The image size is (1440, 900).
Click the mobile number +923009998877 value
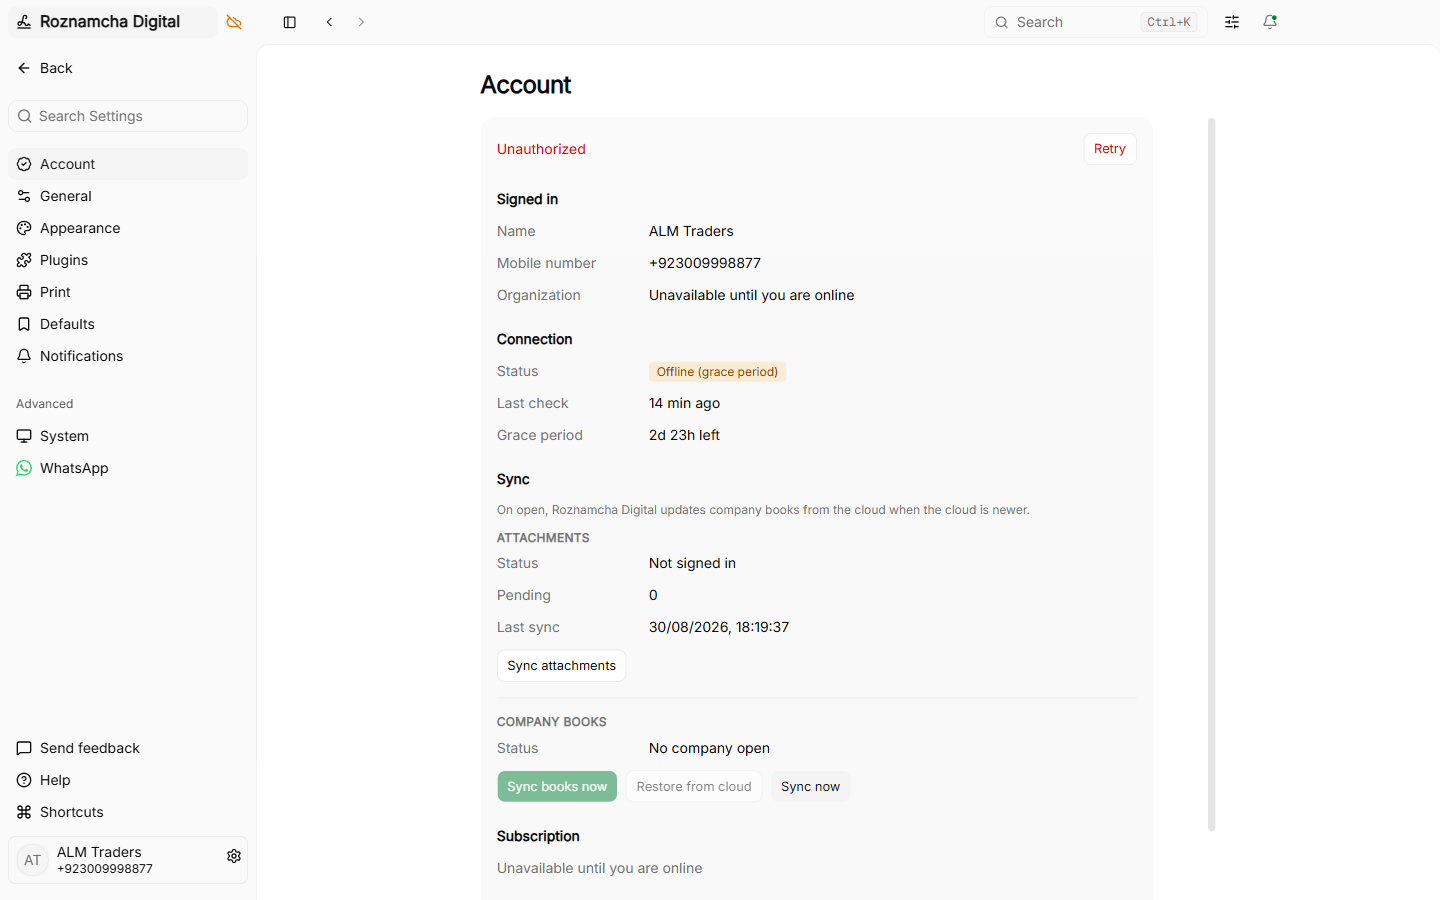[705, 263]
